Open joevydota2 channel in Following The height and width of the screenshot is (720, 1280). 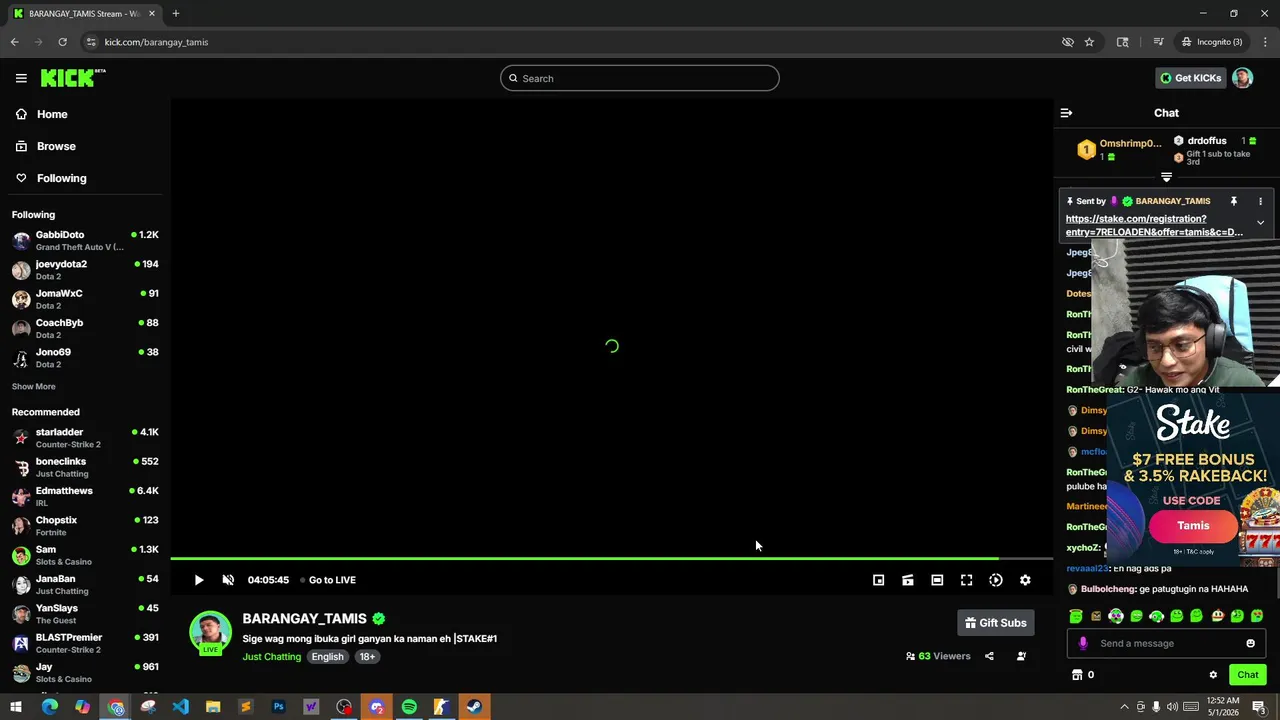pos(85,270)
